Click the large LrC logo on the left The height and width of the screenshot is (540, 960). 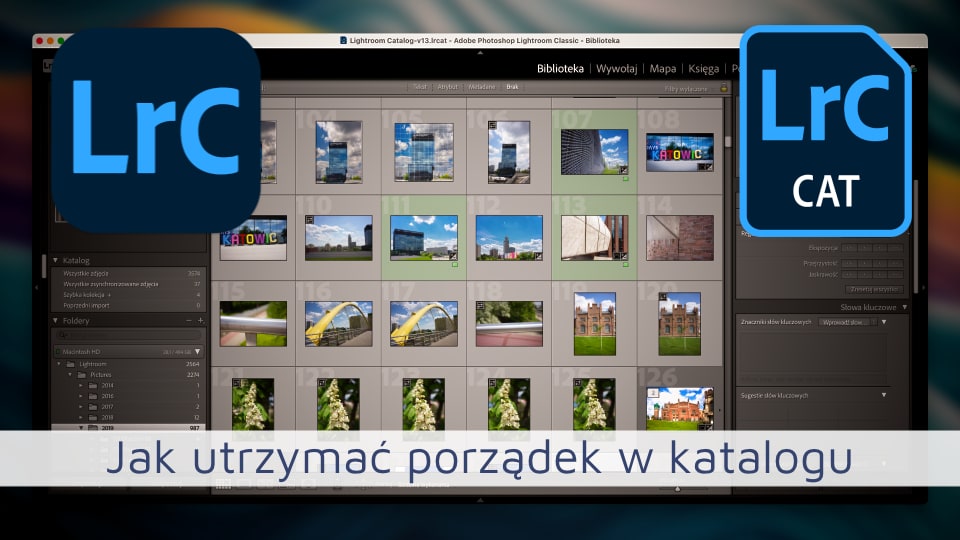click(x=155, y=129)
